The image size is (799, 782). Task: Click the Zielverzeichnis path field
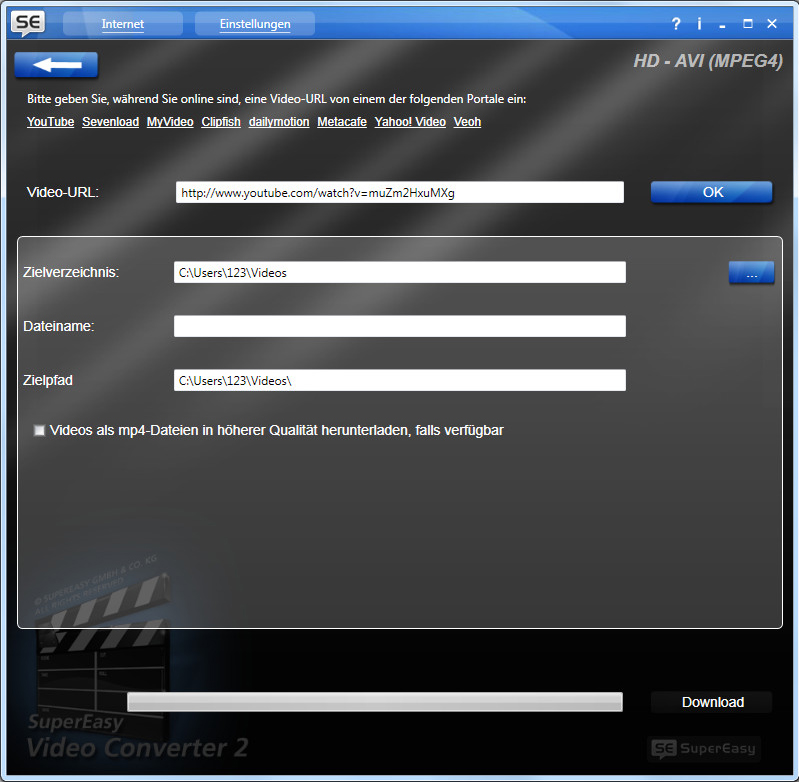point(400,273)
